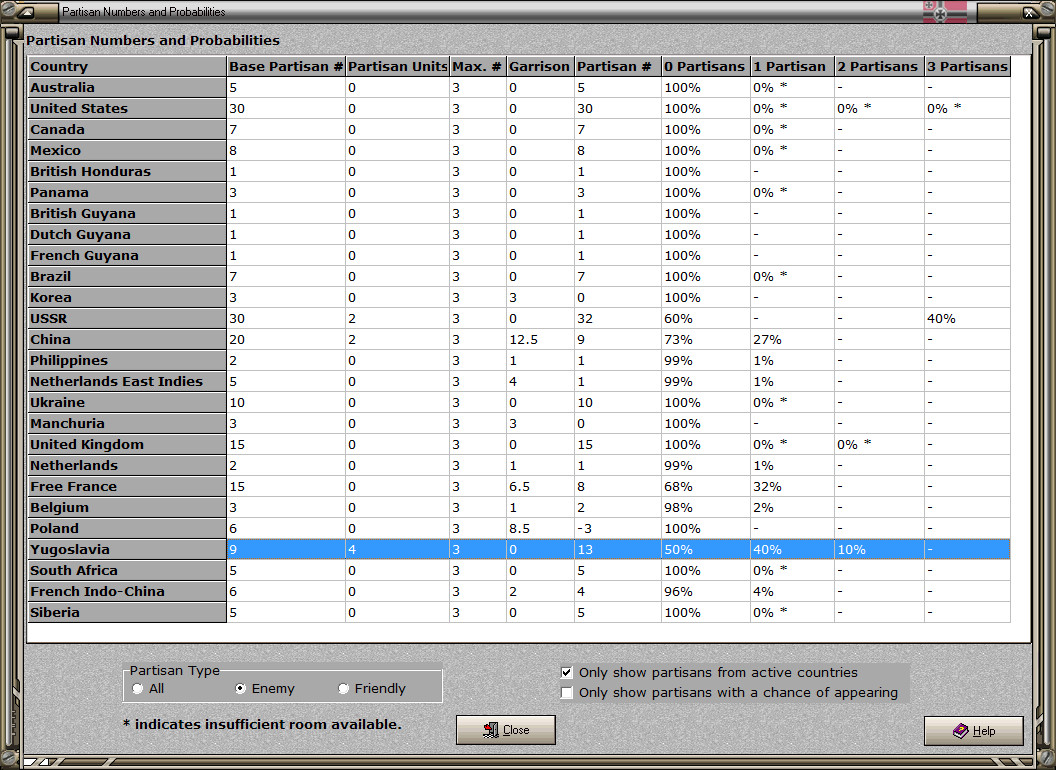Select the highlighted Yugoslavia row header
This screenshot has height=770, width=1056.
[127, 549]
